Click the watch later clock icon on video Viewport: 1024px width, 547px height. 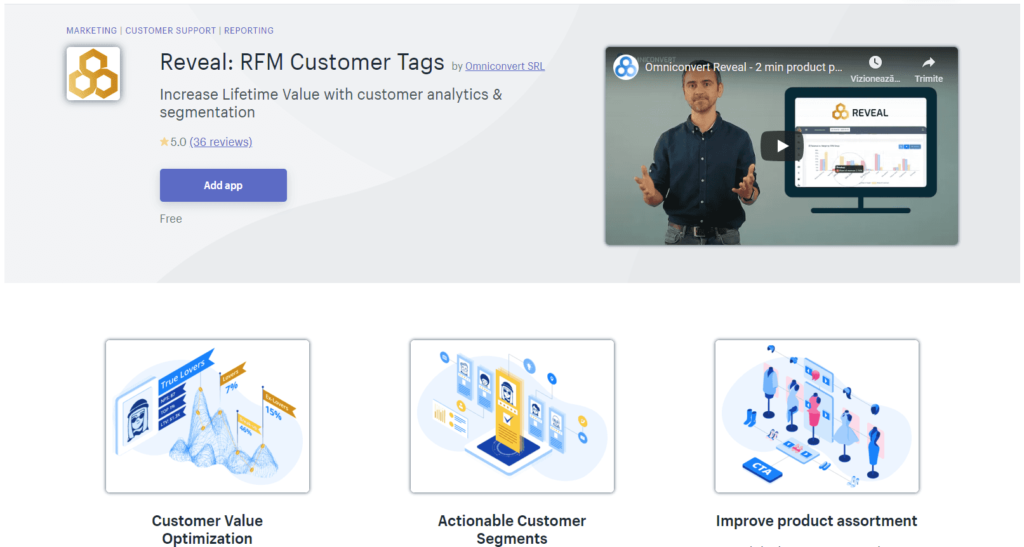pyautogui.click(x=875, y=63)
